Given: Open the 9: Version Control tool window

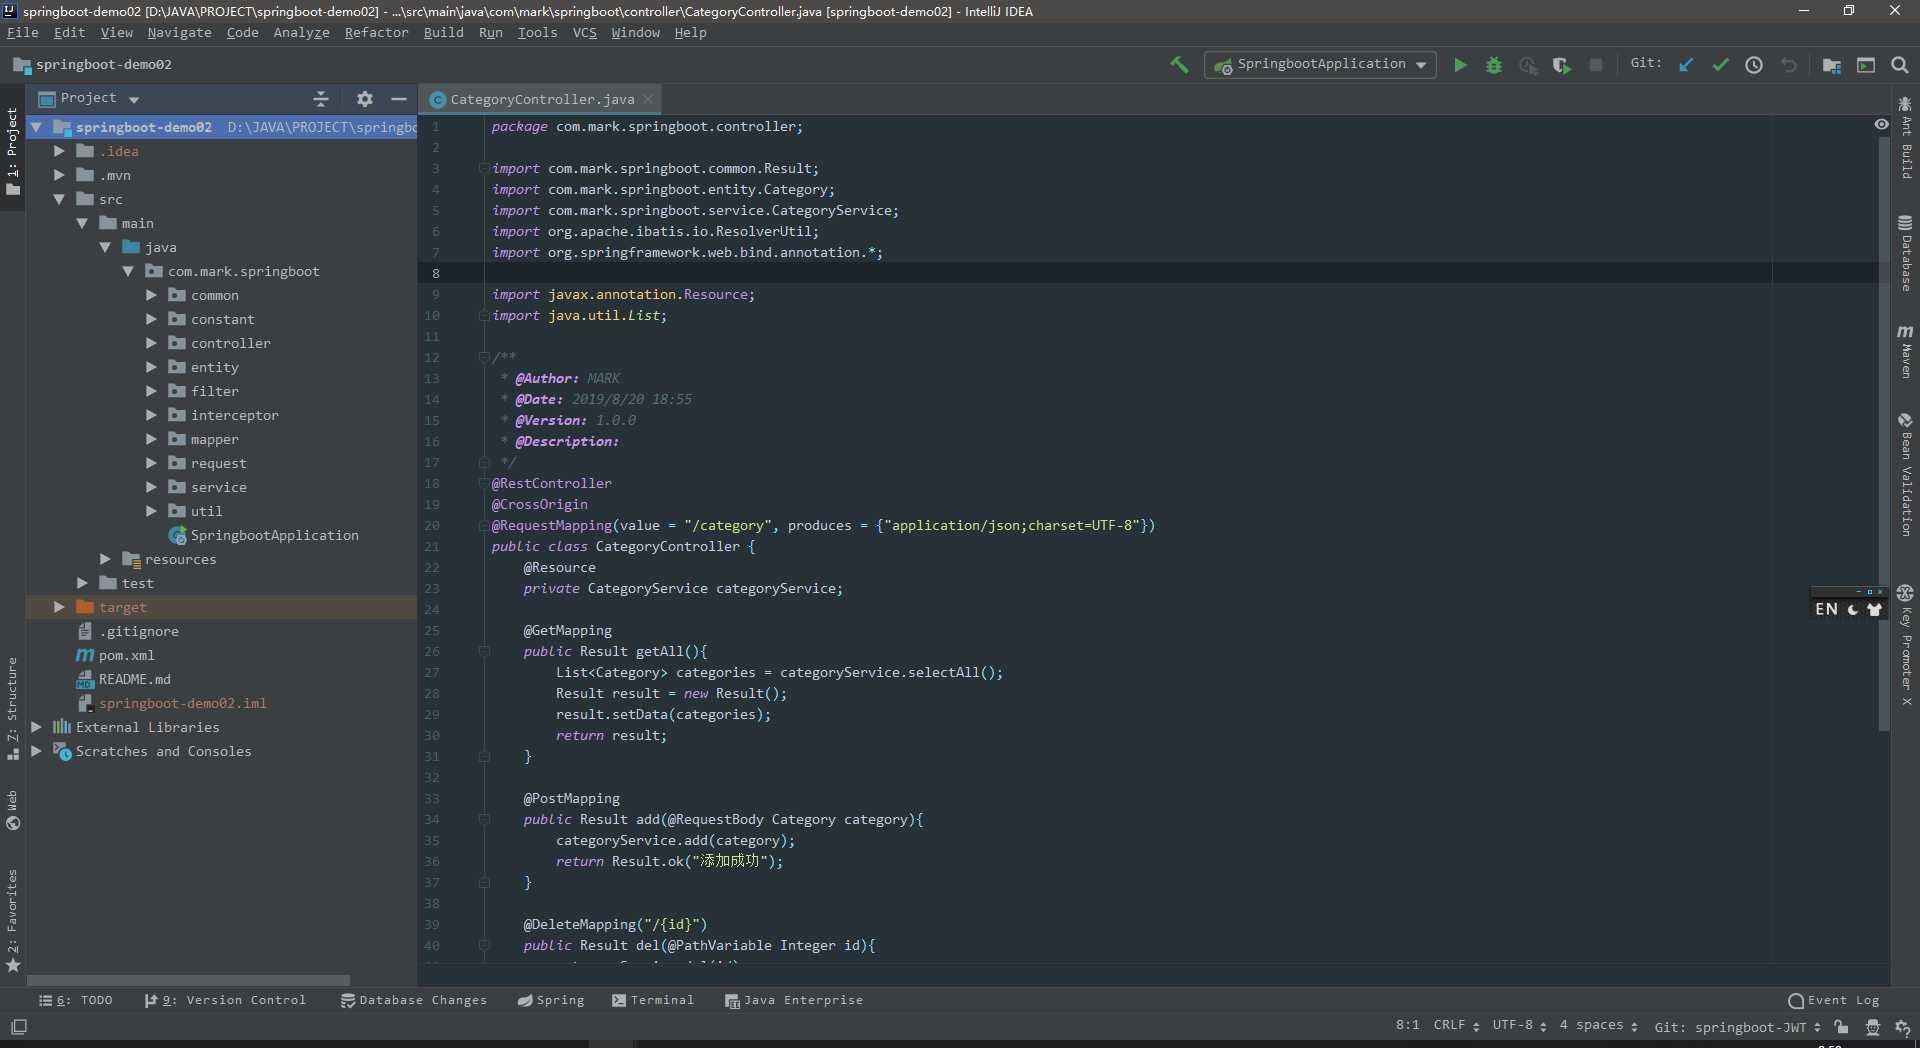Looking at the screenshot, I should click(225, 1000).
